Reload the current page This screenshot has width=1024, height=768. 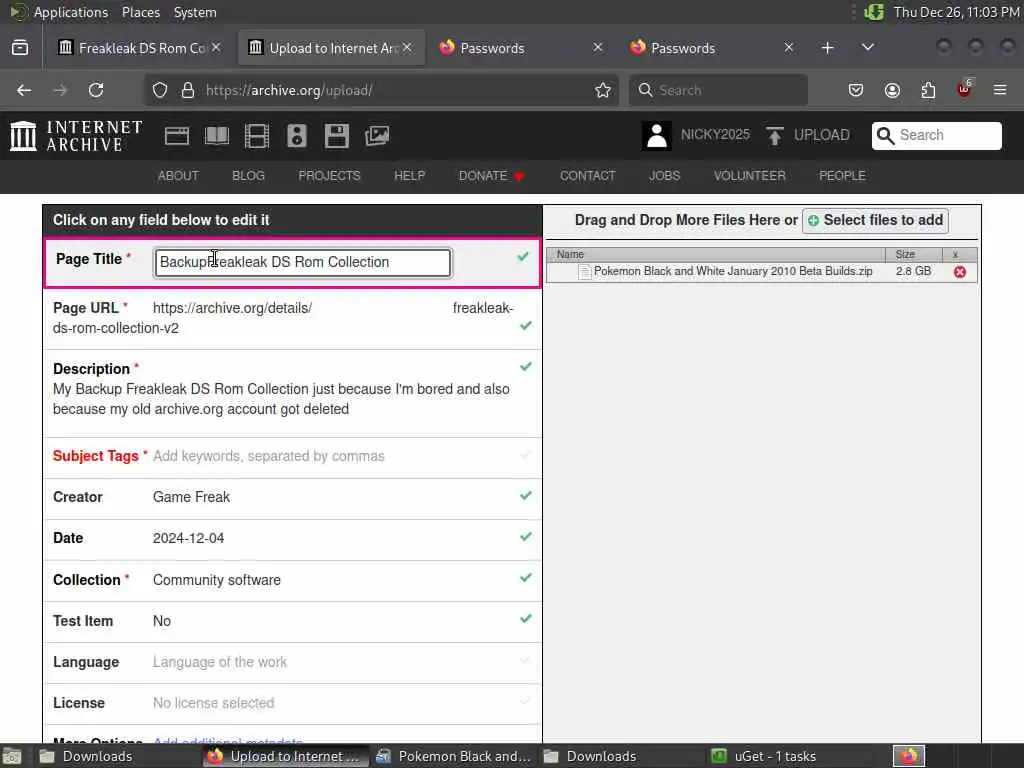tap(96, 90)
